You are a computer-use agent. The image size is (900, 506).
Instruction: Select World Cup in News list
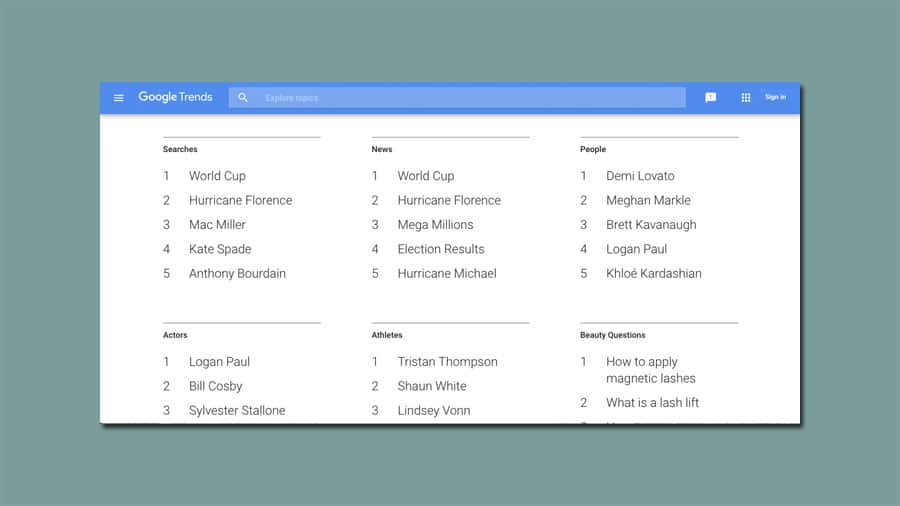426,176
